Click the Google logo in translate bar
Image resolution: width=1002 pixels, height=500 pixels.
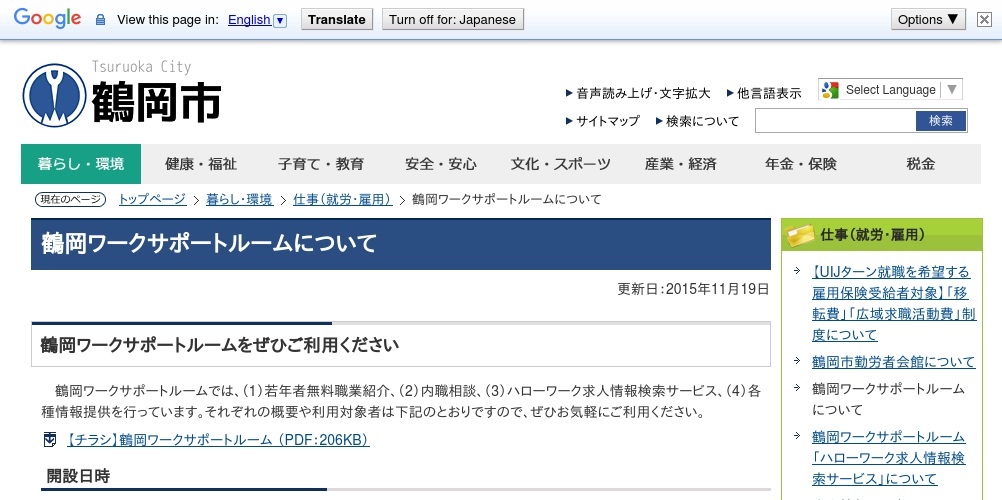click(47, 19)
